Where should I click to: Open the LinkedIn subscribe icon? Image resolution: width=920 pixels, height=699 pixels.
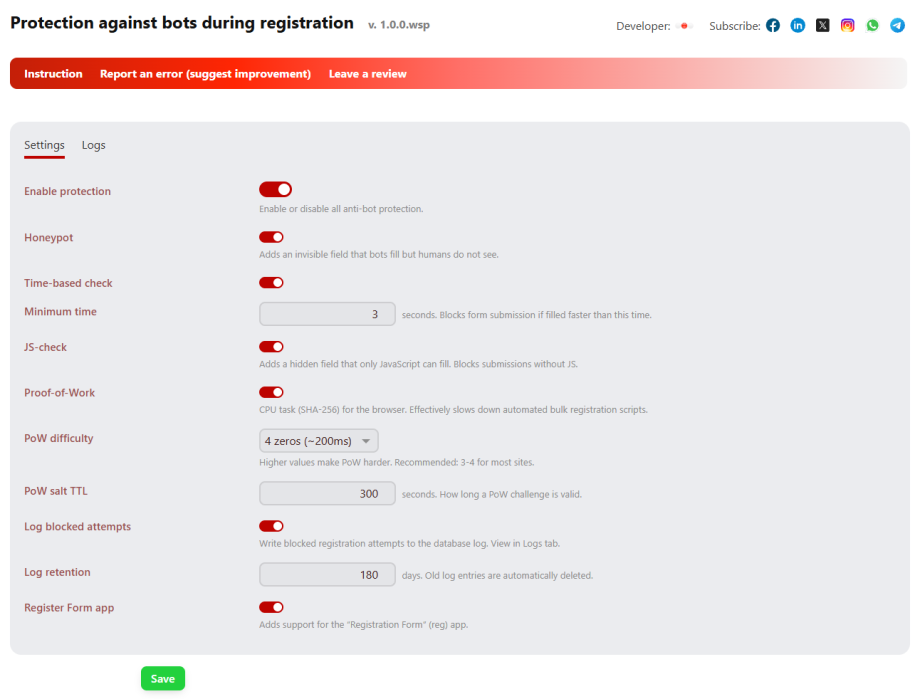[x=797, y=25]
